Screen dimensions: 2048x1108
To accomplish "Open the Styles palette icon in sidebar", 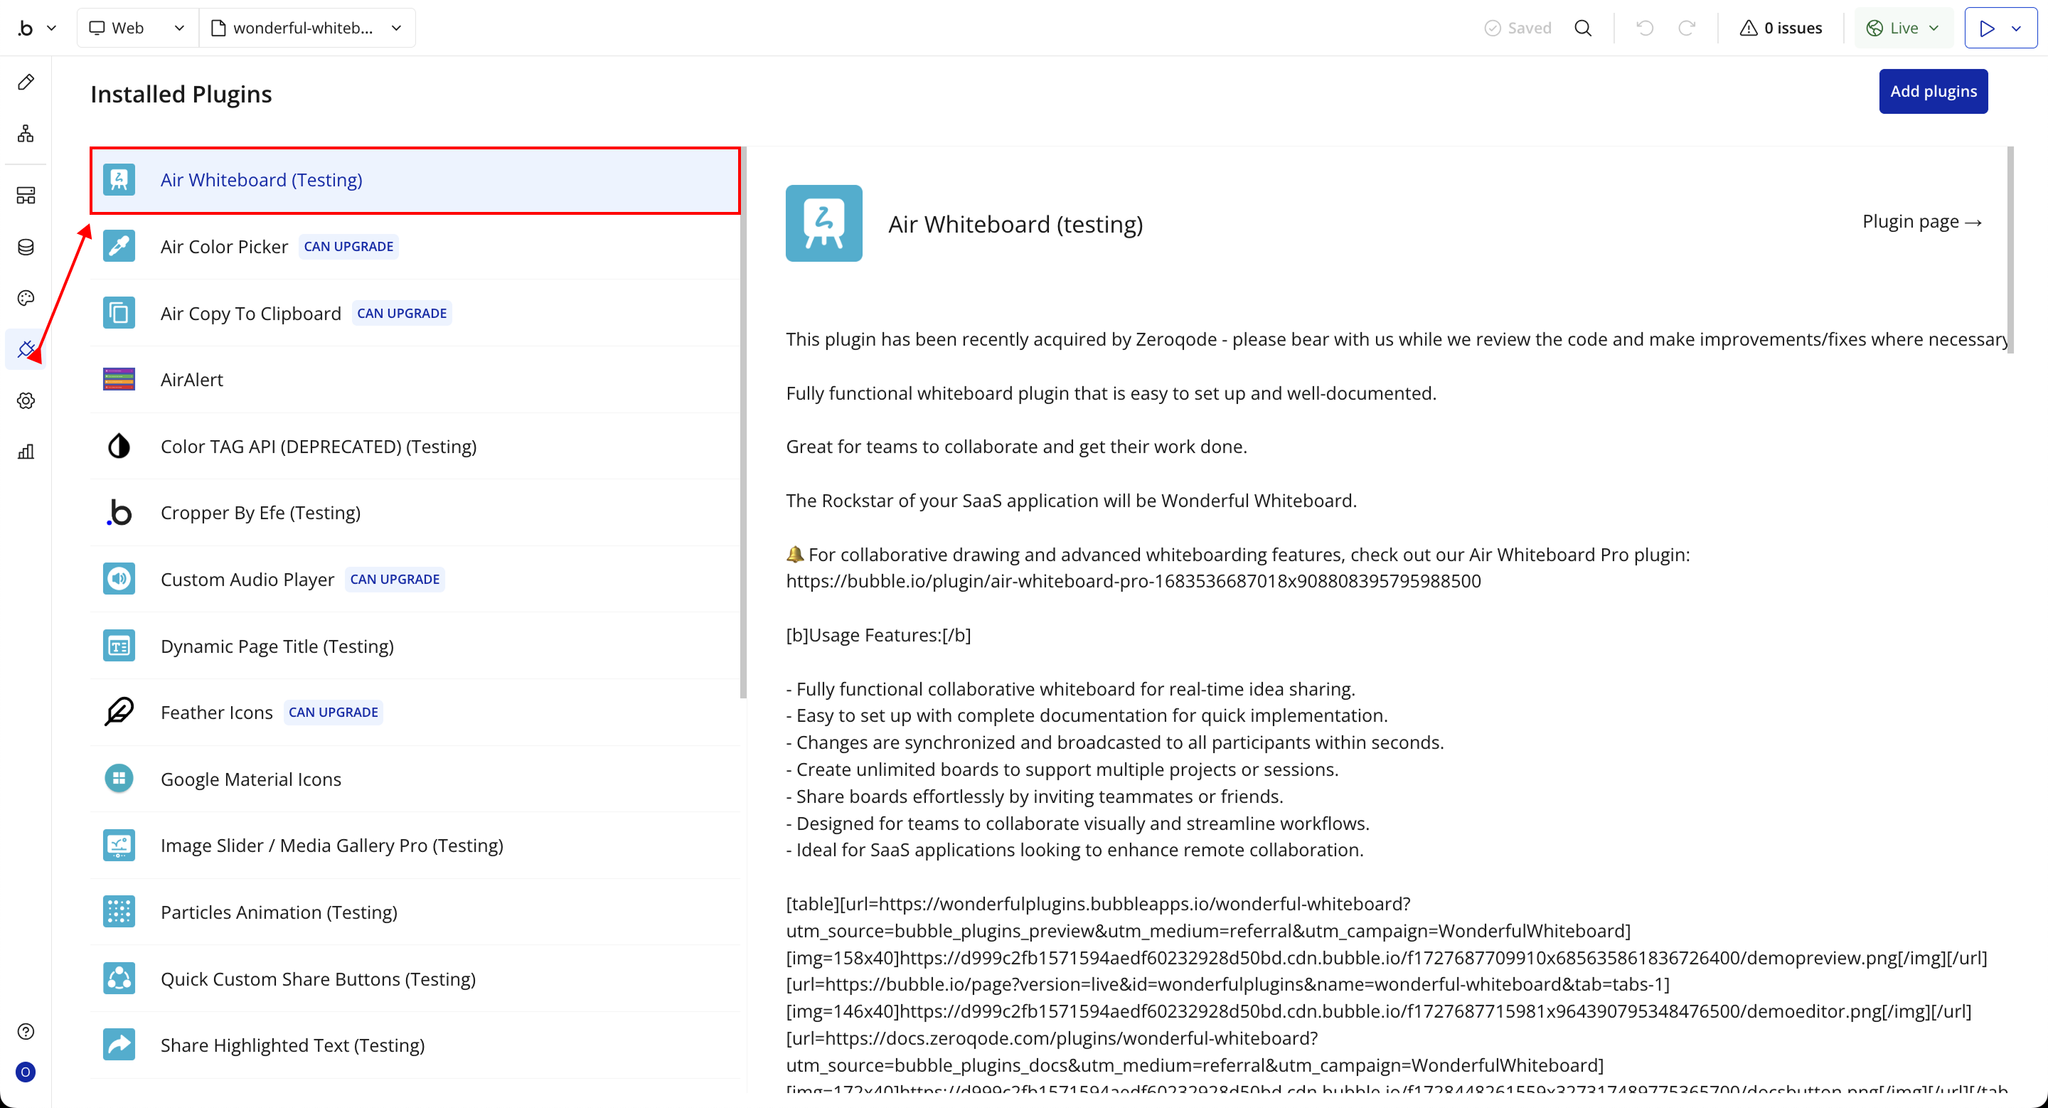I will click(x=26, y=298).
